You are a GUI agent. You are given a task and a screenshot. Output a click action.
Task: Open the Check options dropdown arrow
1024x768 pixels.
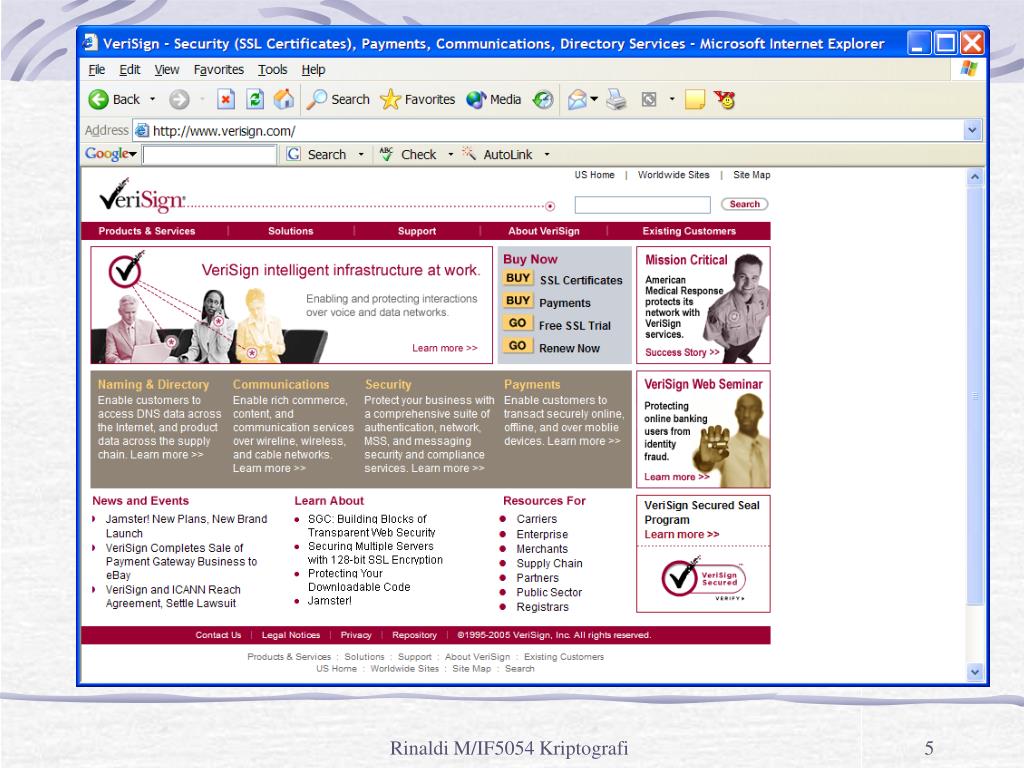[x=450, y=155]
